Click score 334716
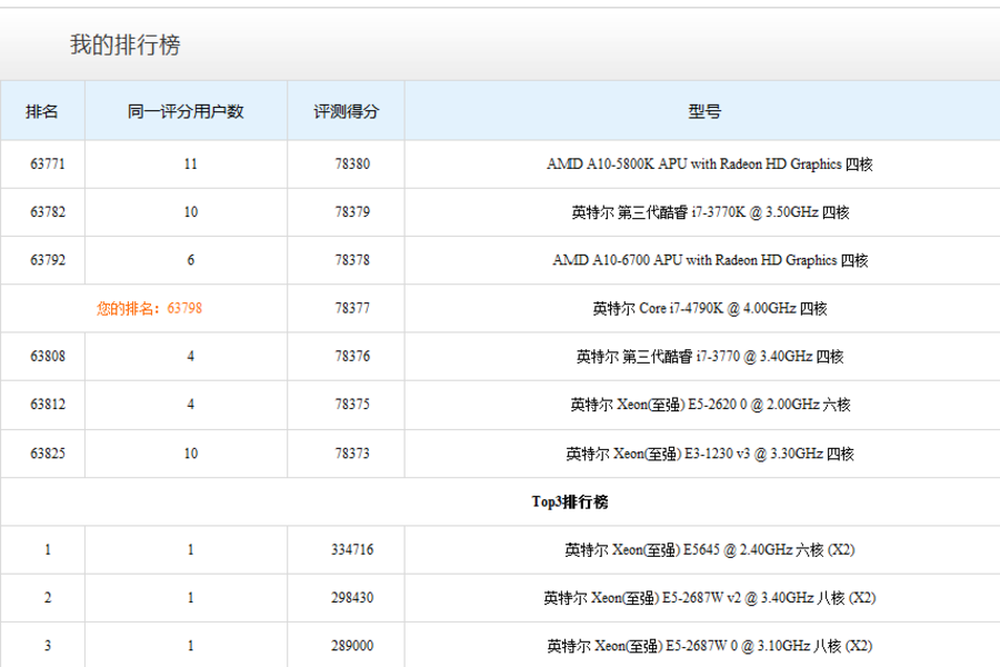This screenshot has width=1000, height=667. (352, 550)
